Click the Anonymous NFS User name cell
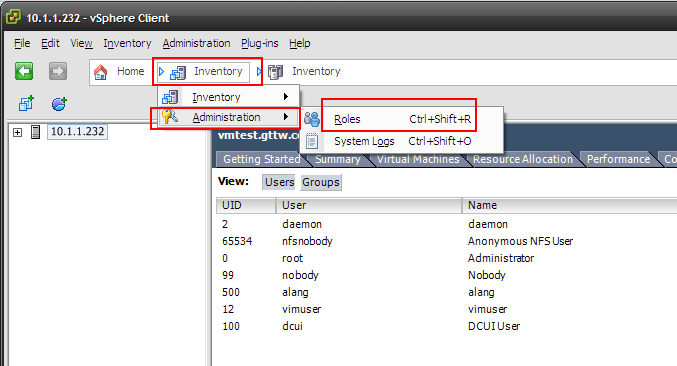 pyautogui.click(x=520, y=241)
